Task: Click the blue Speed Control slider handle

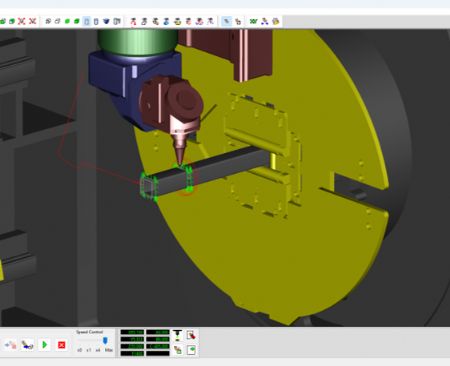Action: pos(105,341)
